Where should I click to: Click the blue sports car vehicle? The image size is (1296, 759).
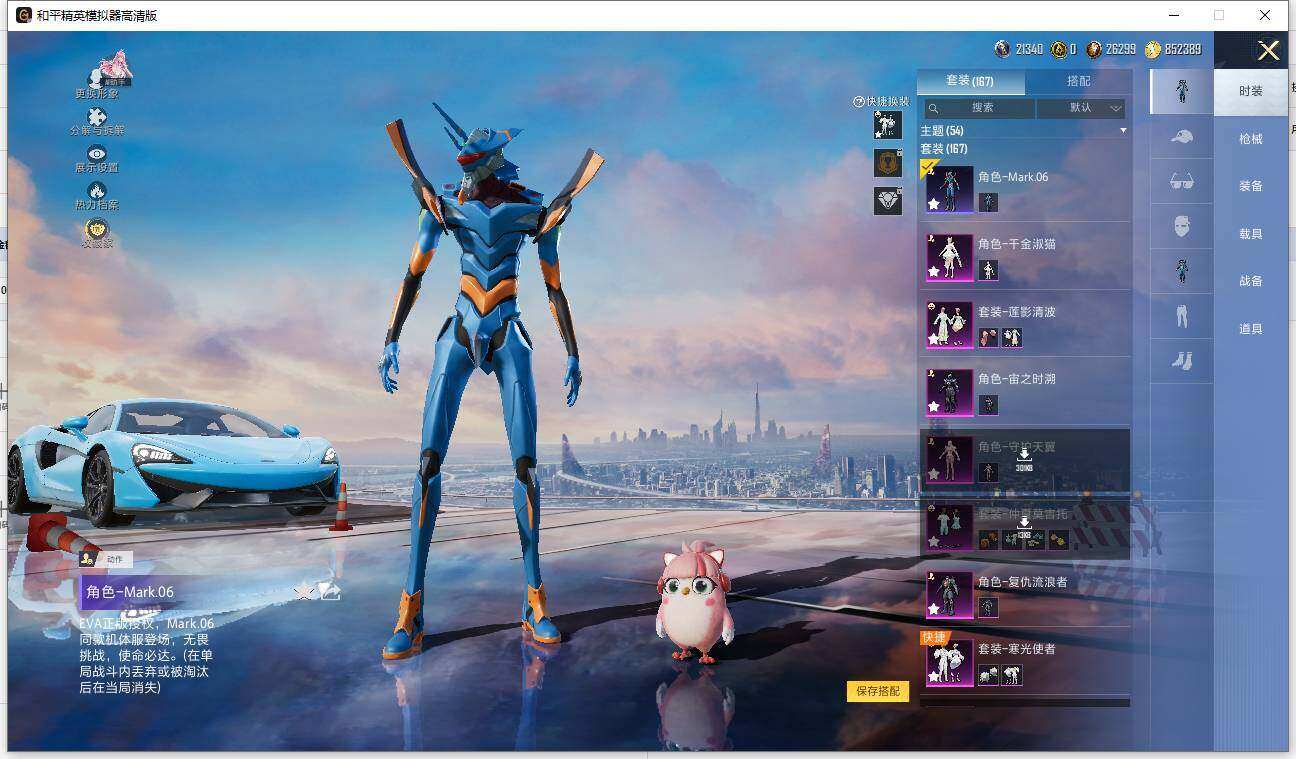point(174,460)
